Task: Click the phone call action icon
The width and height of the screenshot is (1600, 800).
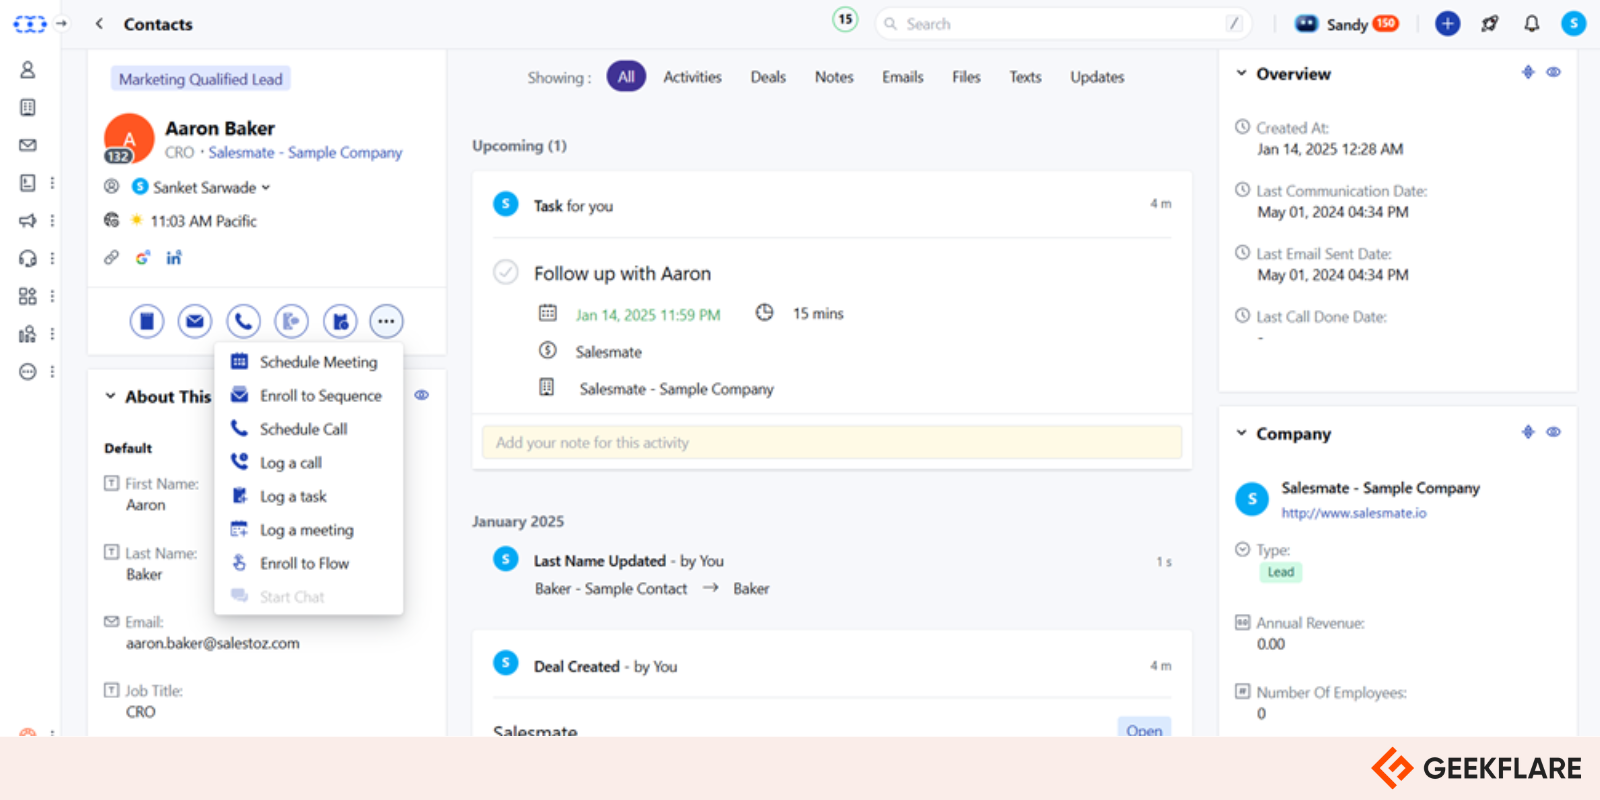Action: tap(243, 321)
